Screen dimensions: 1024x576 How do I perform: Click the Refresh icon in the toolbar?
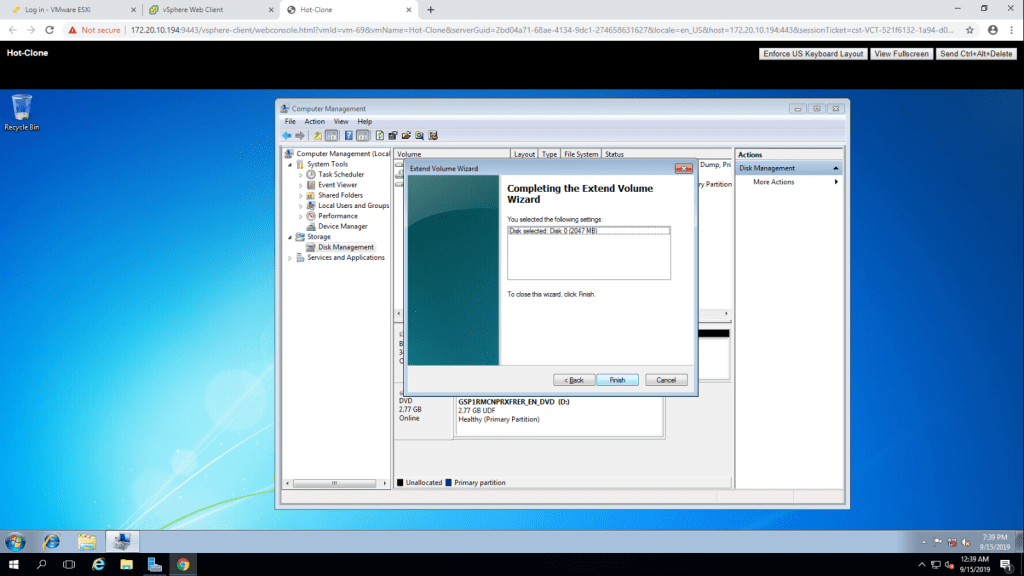pyautogui.click(x=379, y=135)
